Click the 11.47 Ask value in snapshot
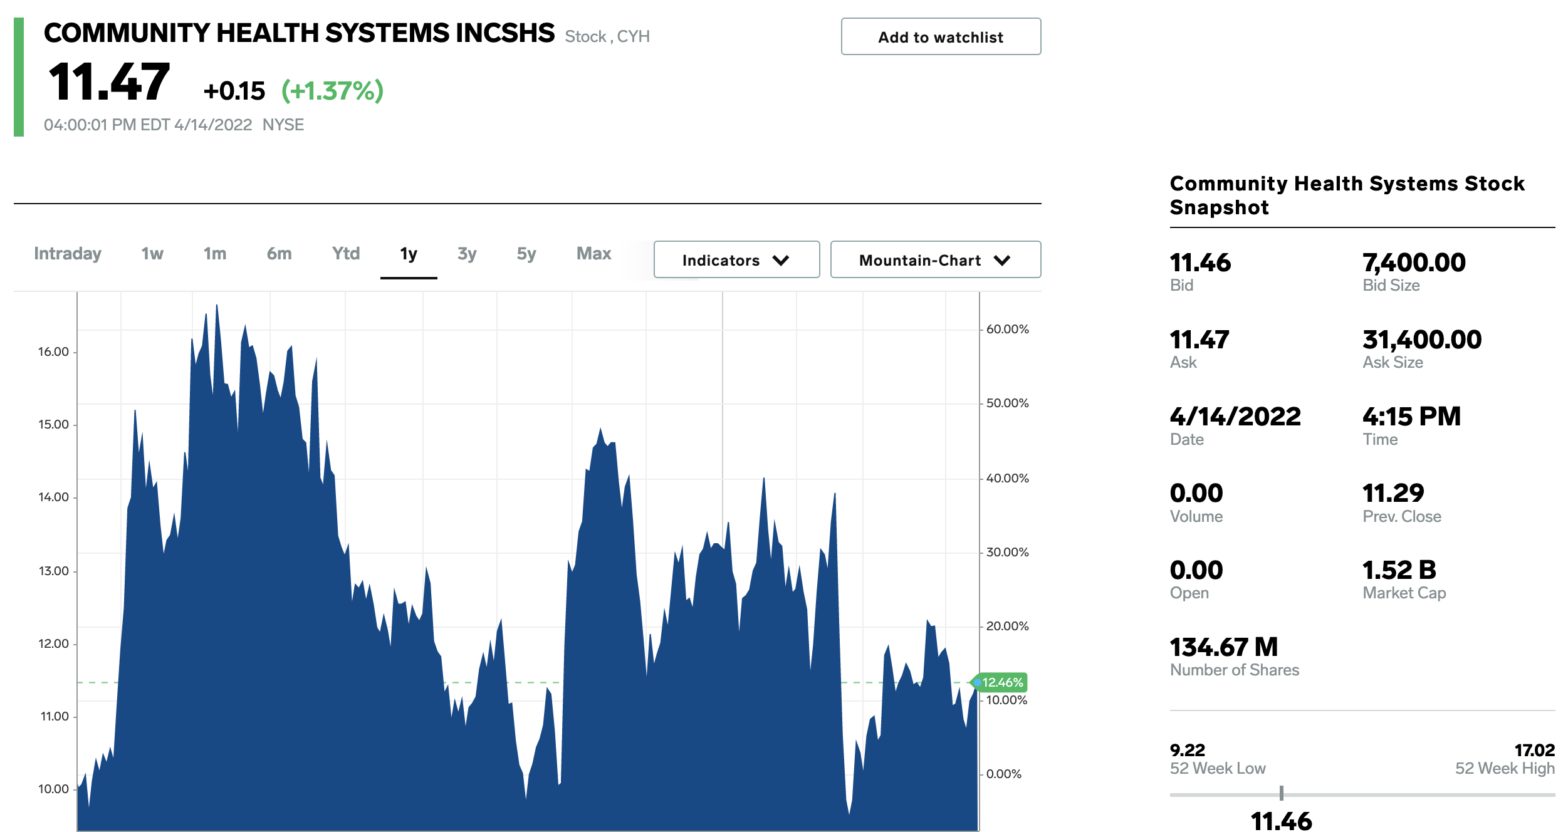The width and height of the screenshot is (1568, 832). tap(1199, 340)
